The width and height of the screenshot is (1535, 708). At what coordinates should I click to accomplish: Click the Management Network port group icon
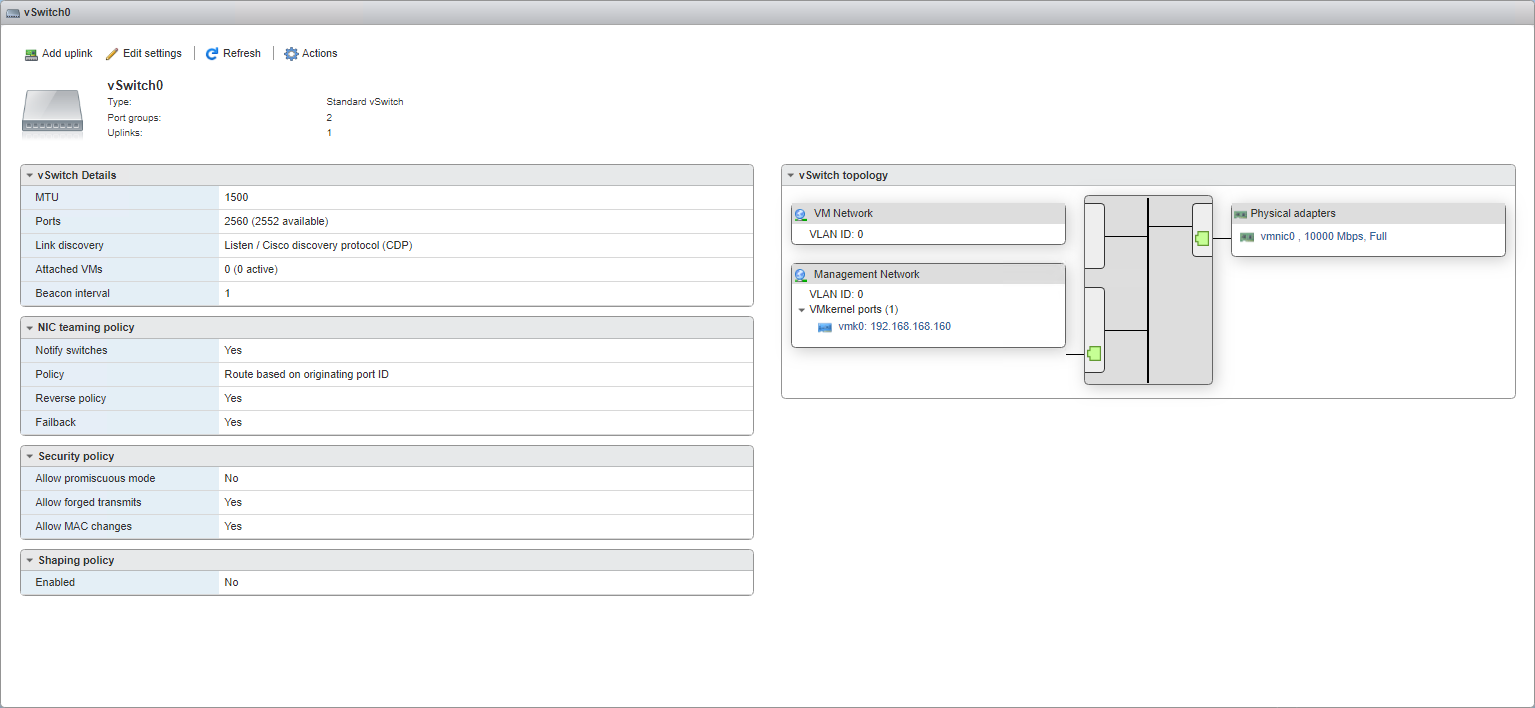tap(801, 275)
